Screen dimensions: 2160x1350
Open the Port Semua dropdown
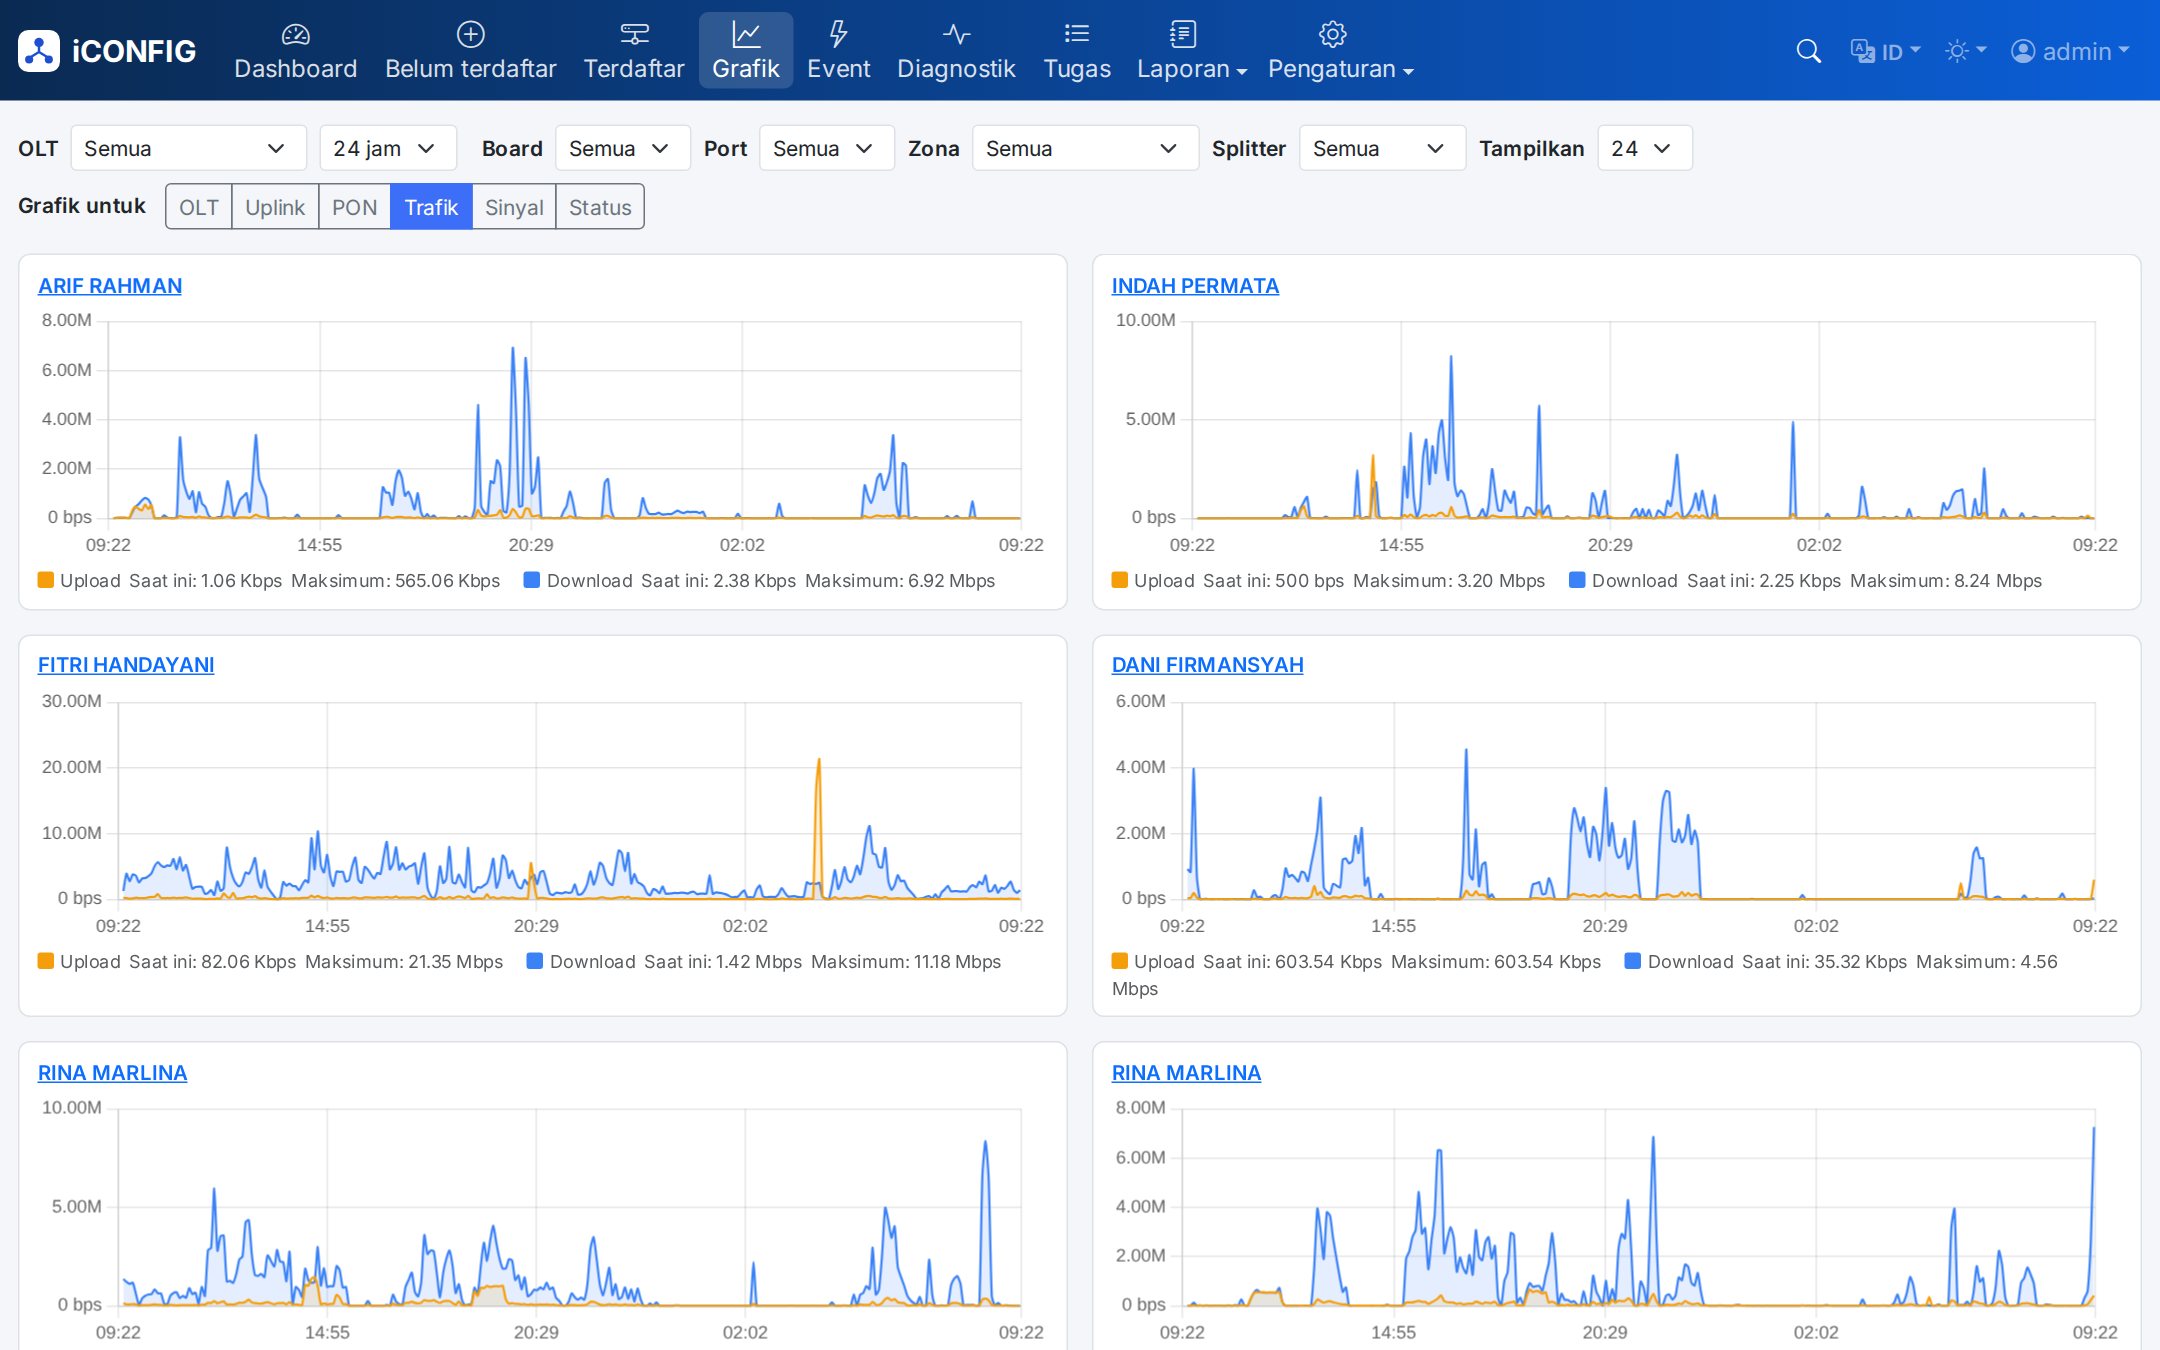826,148
